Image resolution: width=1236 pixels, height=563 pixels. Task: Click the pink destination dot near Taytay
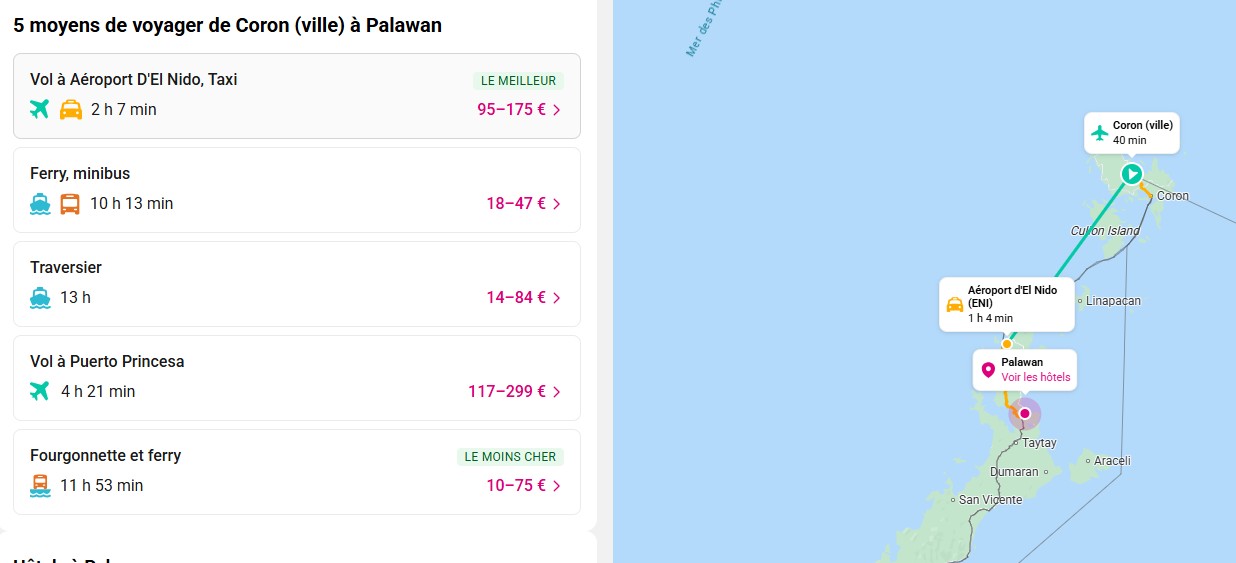pyautogui.click(x=1024, y=413)
